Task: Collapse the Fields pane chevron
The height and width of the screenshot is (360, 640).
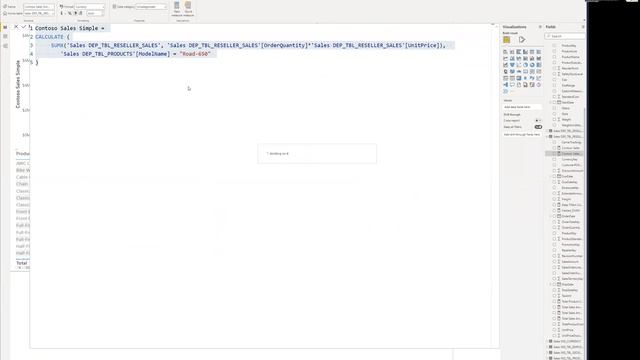Action: coord(583,27)
